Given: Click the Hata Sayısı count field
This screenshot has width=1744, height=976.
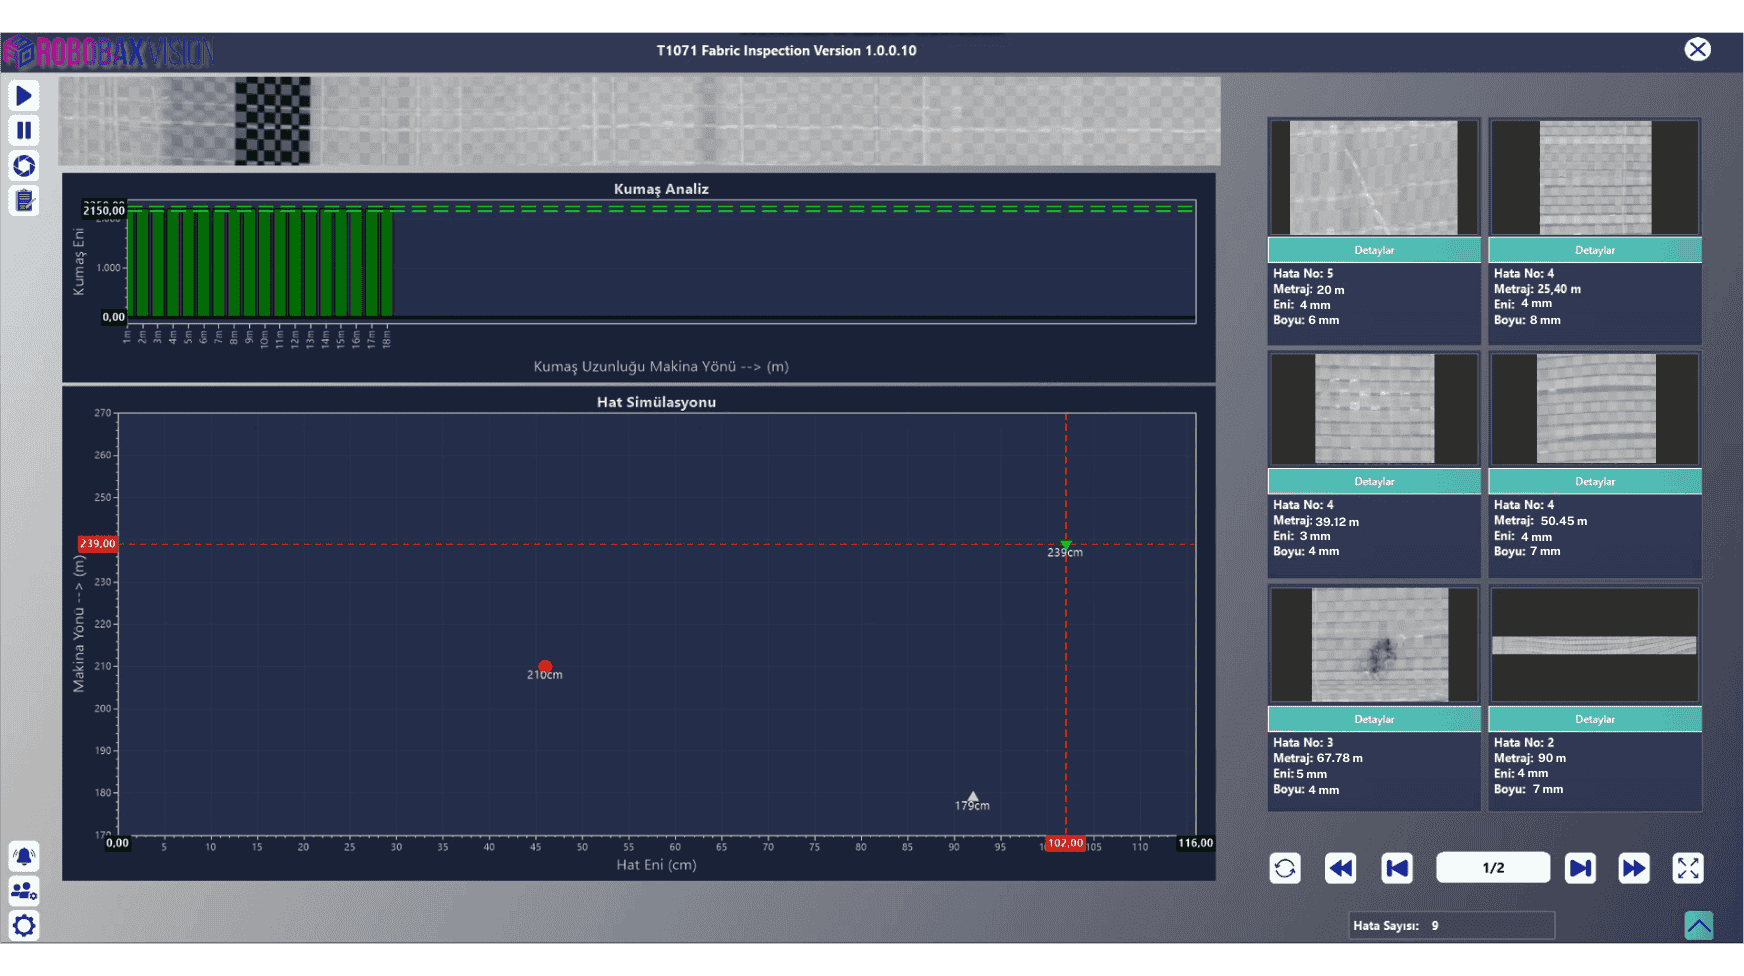Looking at the screenshot, I should click(x=1451, y=926).
